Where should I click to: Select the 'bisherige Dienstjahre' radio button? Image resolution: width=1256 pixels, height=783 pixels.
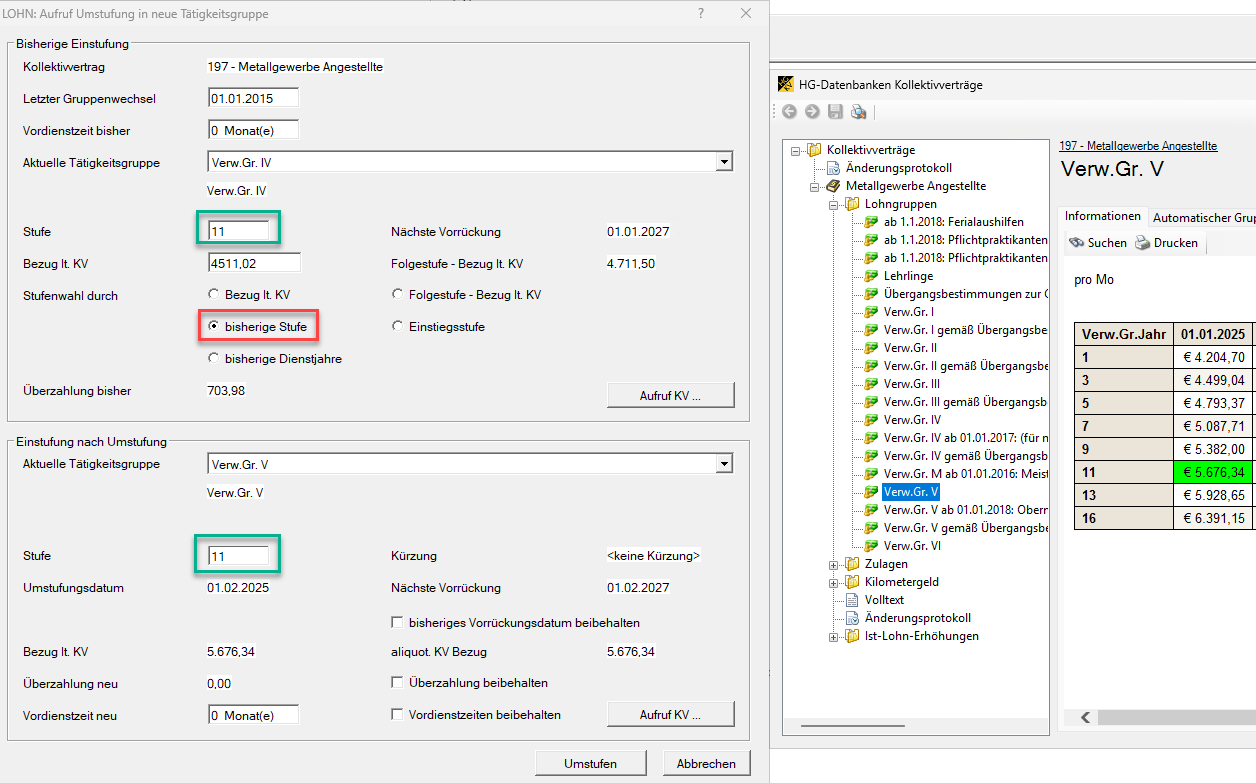pyautogui.click(x=213, y=358)
